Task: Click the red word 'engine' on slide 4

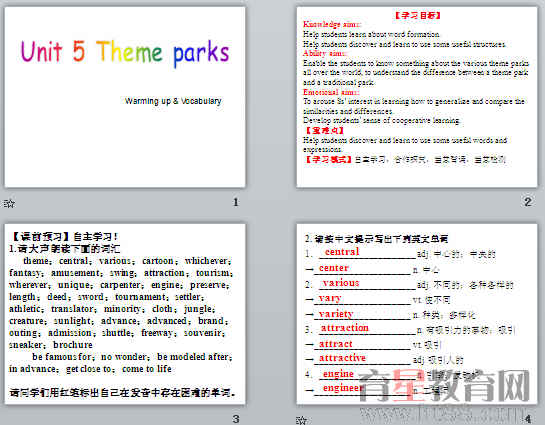Action: click(338, 374)
